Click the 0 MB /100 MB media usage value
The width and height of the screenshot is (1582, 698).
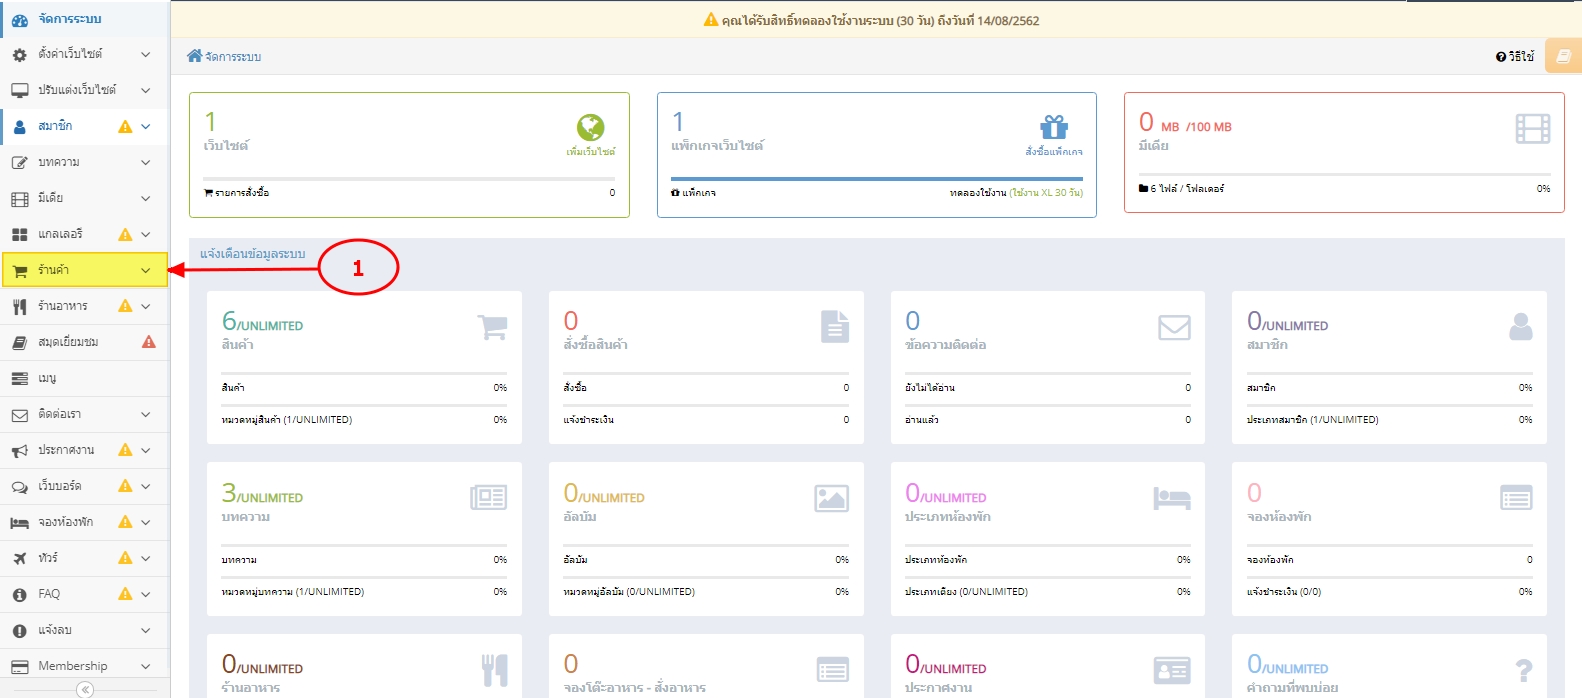(1185, 123)
